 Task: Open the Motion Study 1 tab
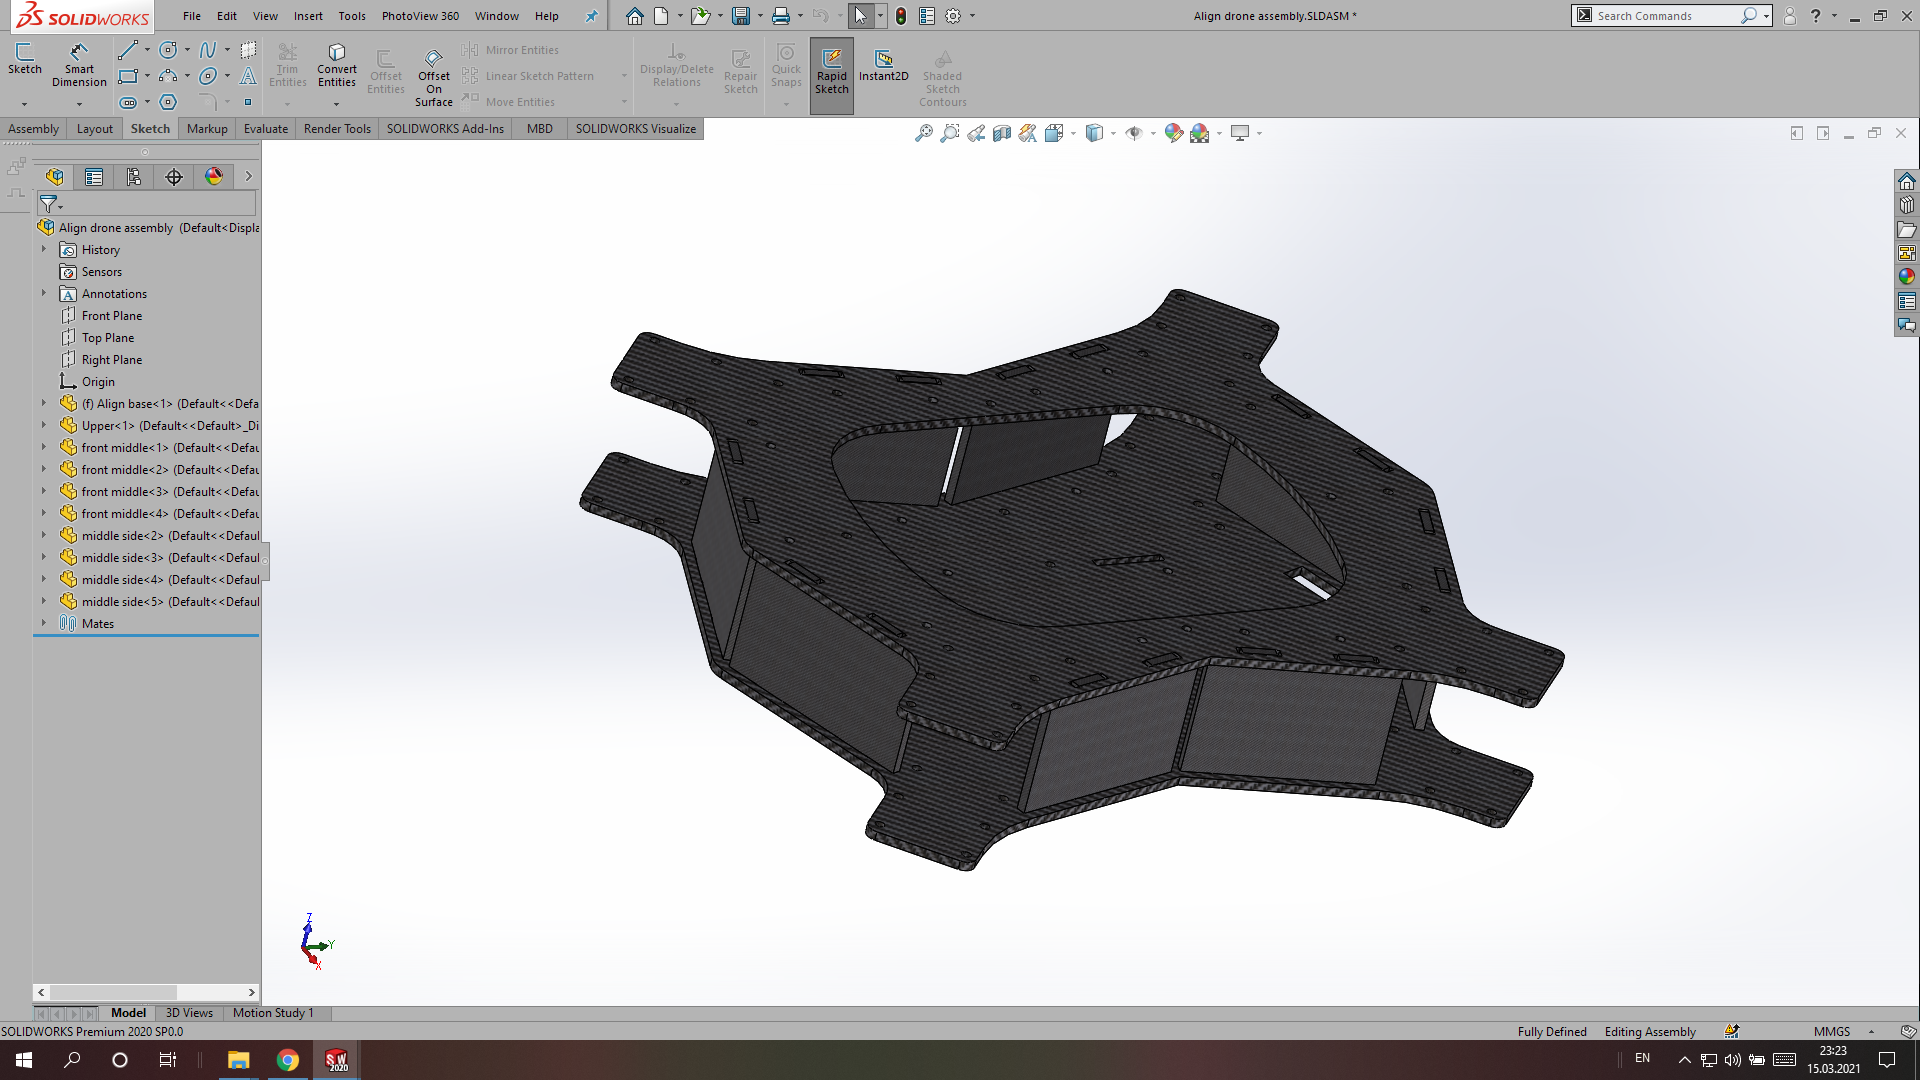(273, 1013)
